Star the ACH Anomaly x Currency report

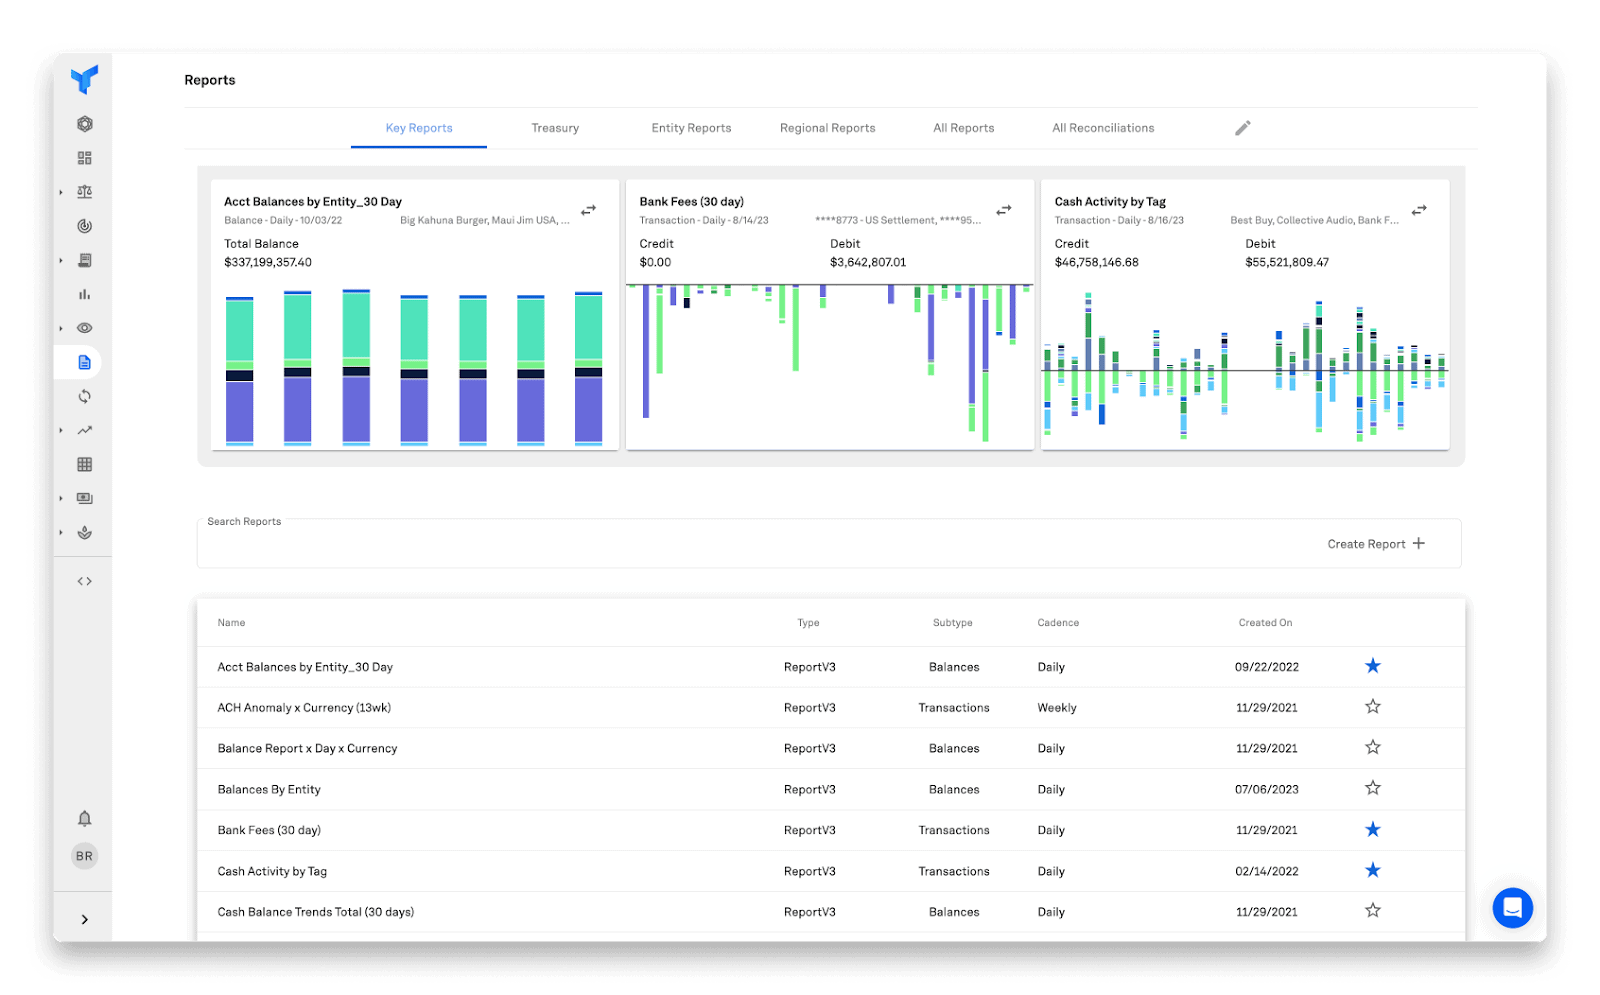[1372, 707]
